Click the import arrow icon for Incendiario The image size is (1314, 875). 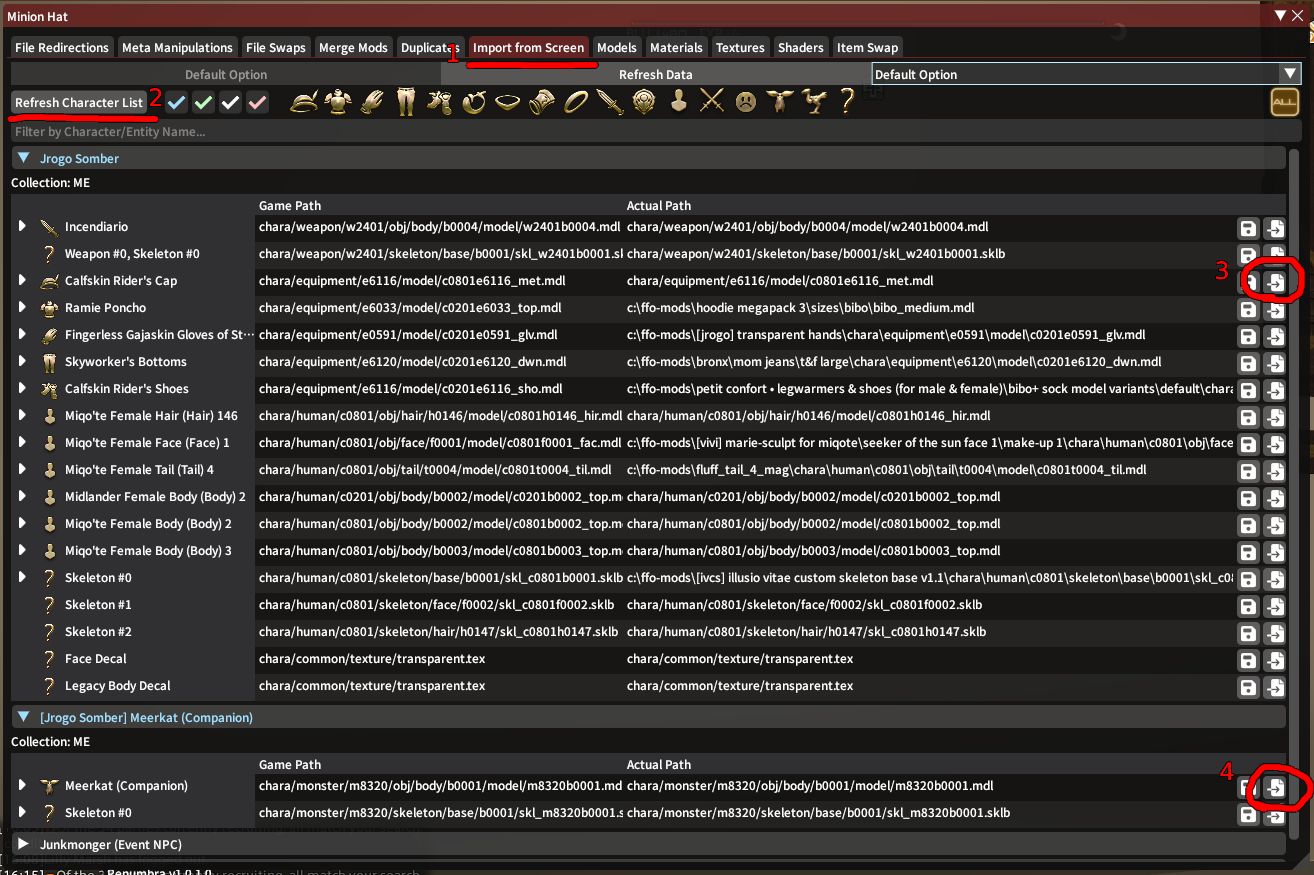[x=1275, y=228]
